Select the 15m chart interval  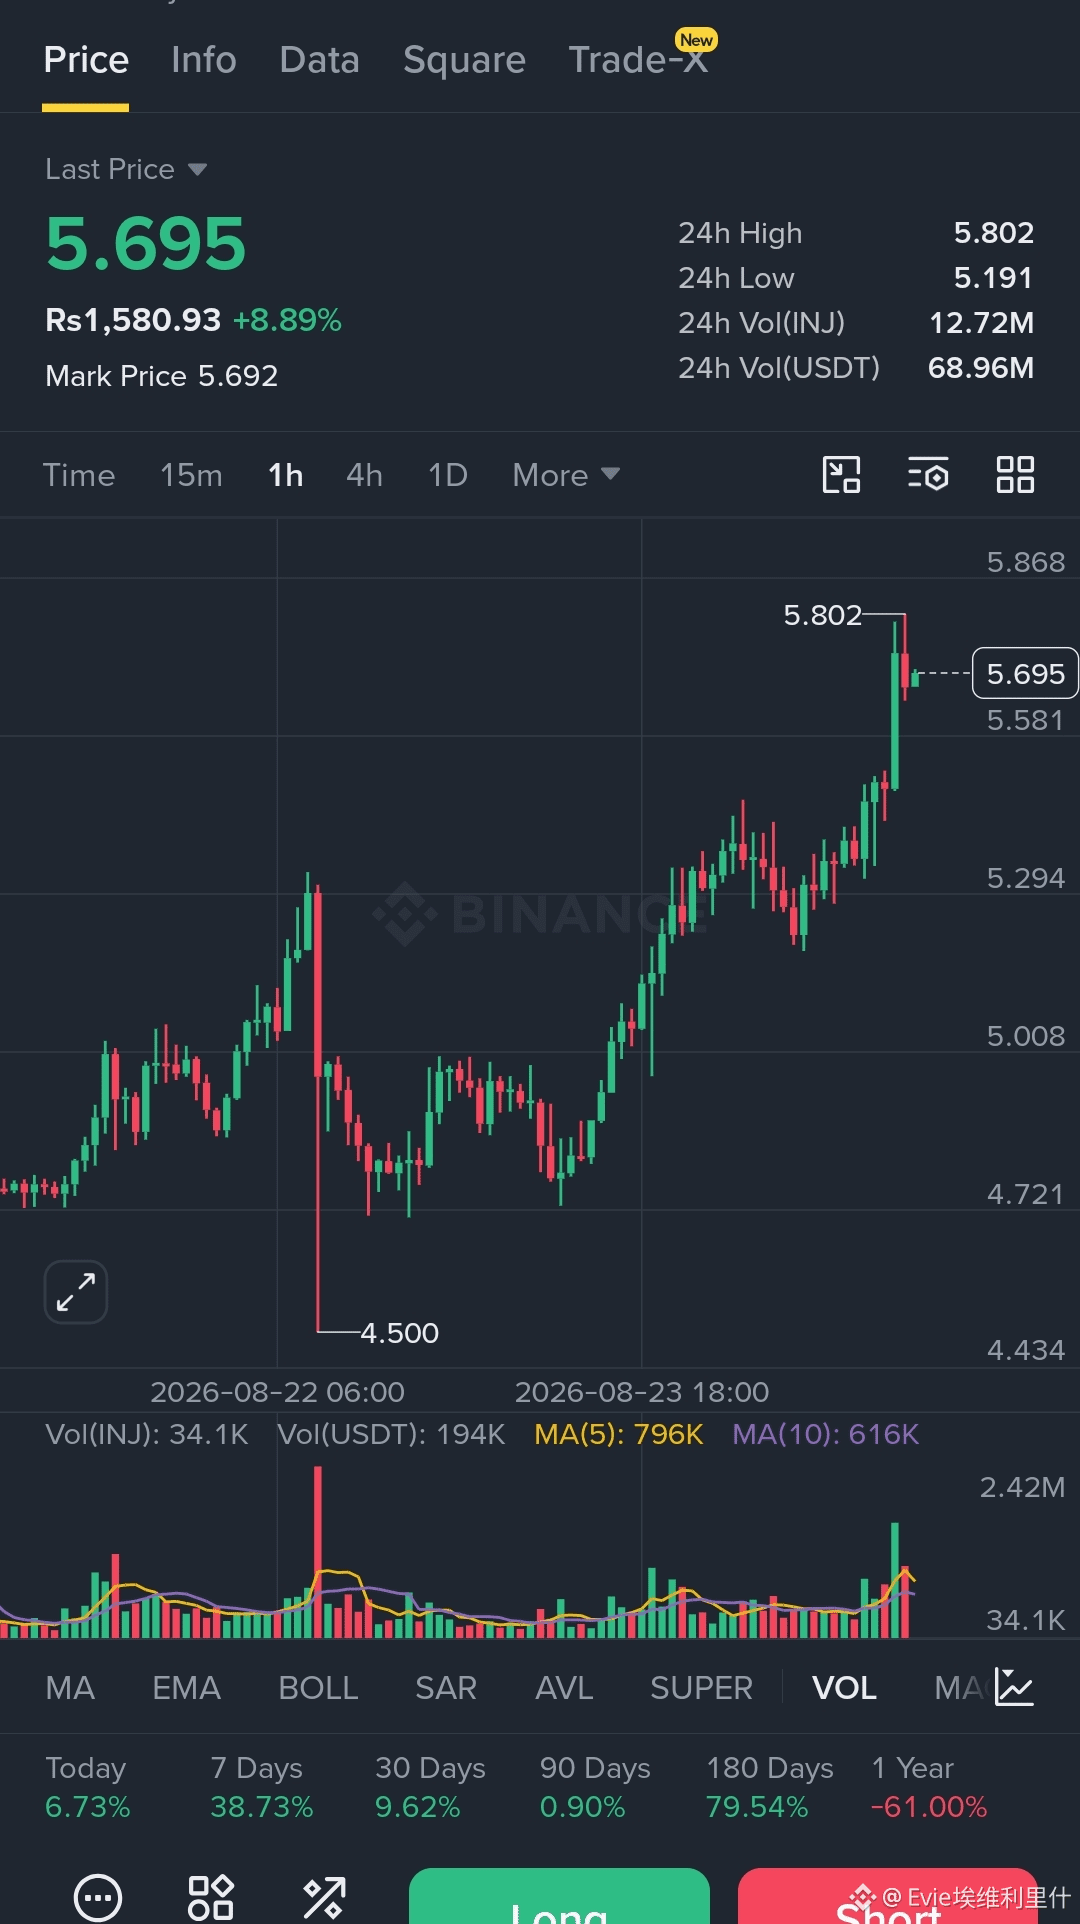(191, 475)
